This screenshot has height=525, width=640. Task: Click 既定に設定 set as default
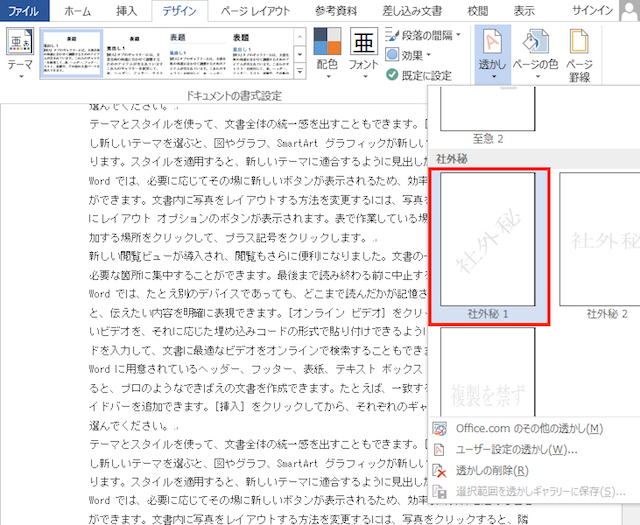[x=419, y=75]
